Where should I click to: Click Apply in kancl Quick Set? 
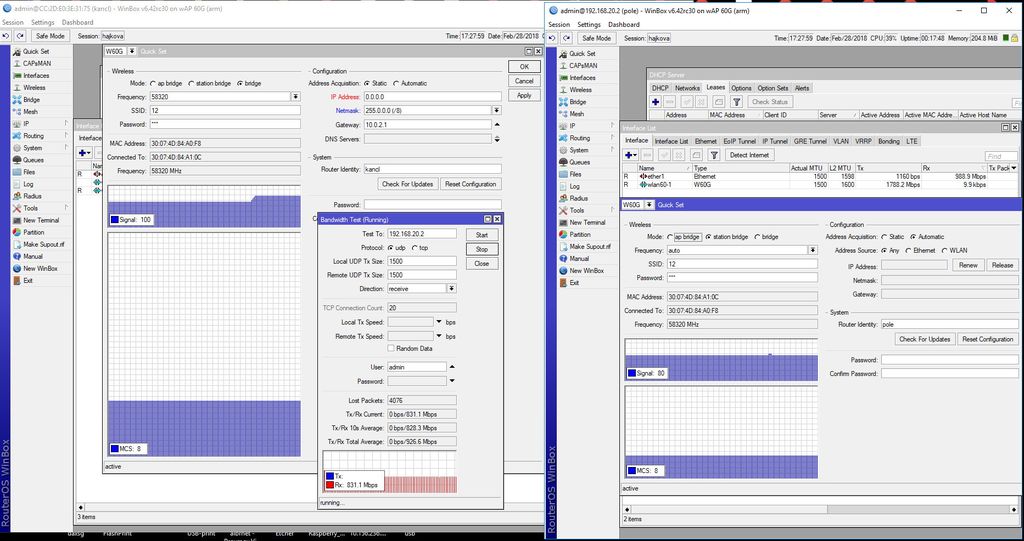pos(524,95)
